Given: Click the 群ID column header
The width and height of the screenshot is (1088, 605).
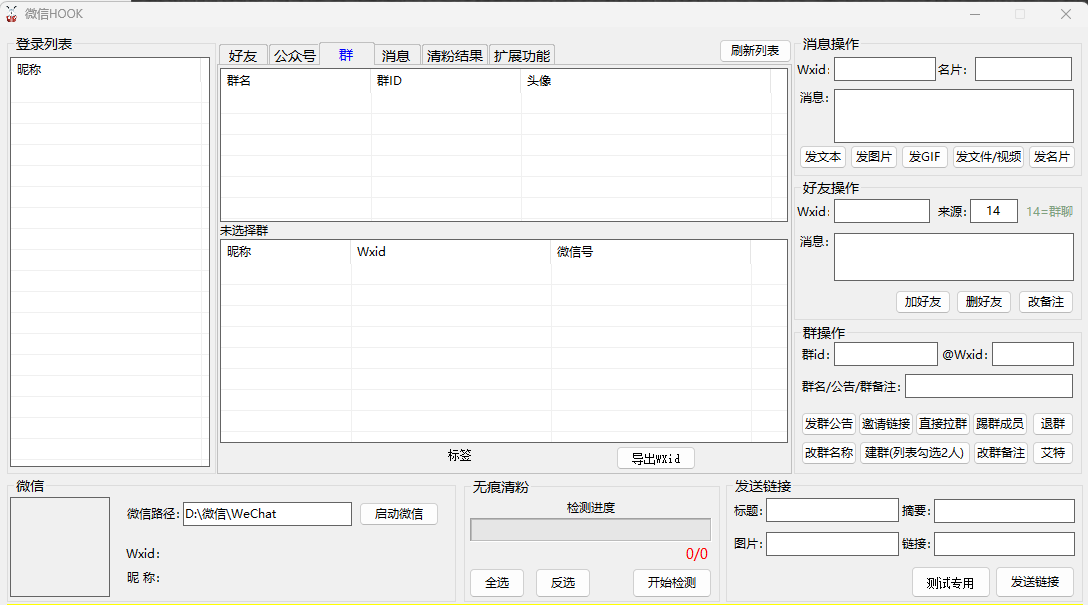Looking at the screenshot, I should 445,81.
